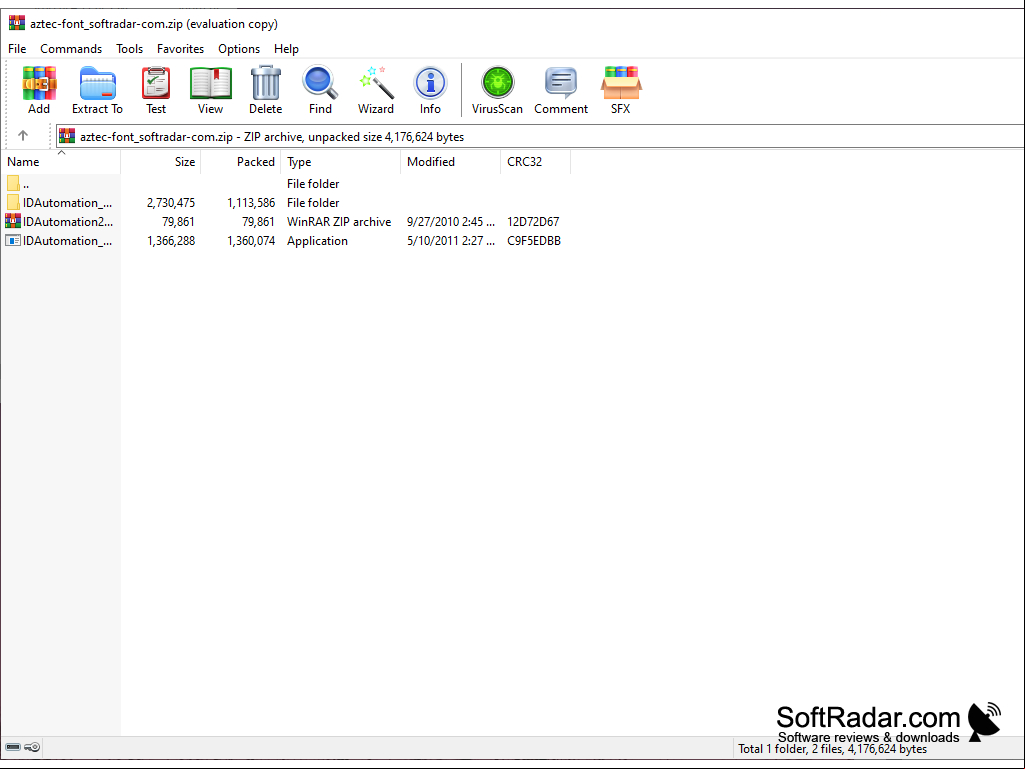Sort by Name column header

61,162
